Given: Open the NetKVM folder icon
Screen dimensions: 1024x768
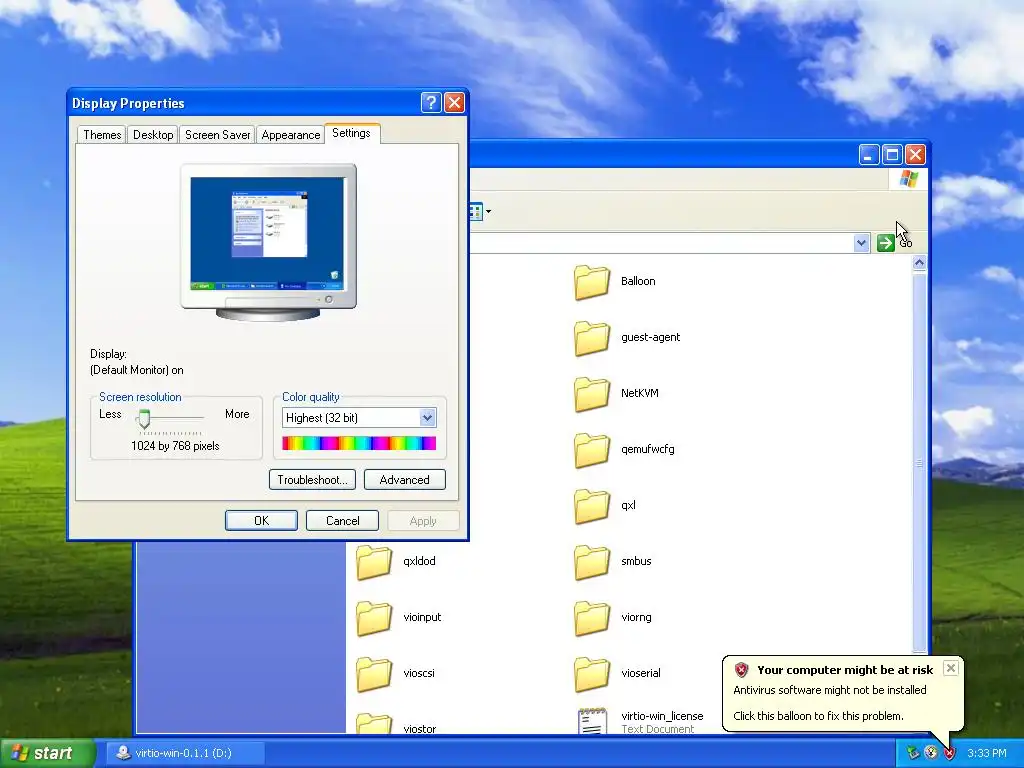Looking at the screenshot, I should point(592,394).
